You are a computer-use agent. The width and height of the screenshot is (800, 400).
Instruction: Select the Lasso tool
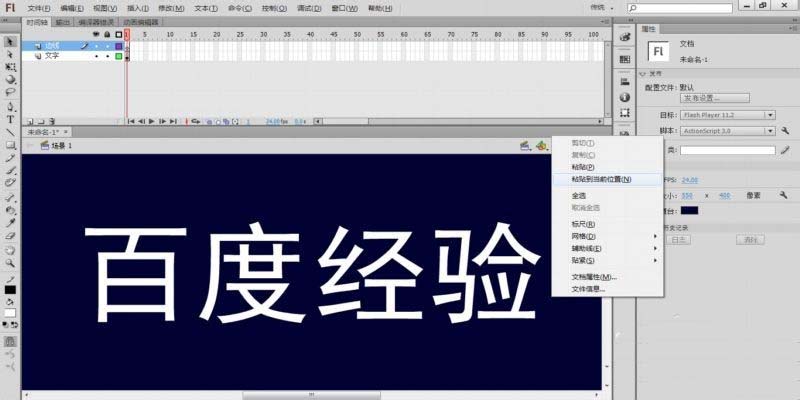click(x=10, y=92)
